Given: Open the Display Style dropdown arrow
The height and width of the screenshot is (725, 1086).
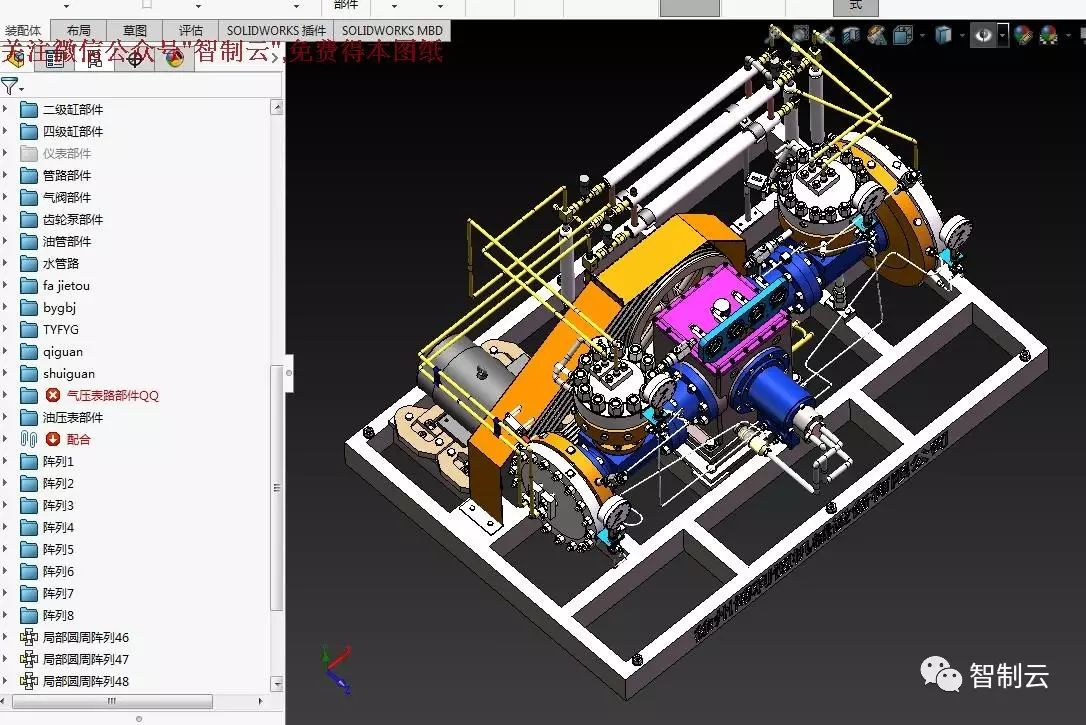Looking at the screenshot, I should (x=962, y=35).
